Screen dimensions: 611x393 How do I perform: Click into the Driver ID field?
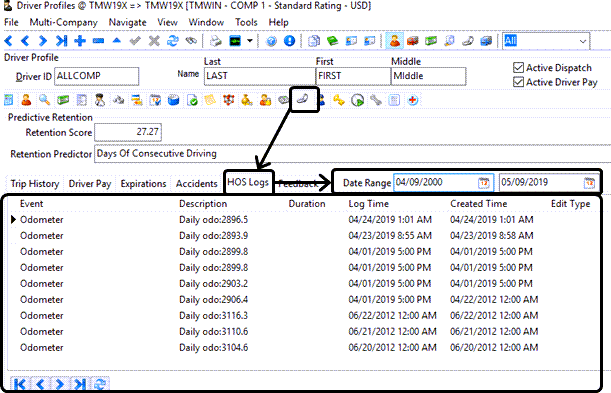[97, 76]
